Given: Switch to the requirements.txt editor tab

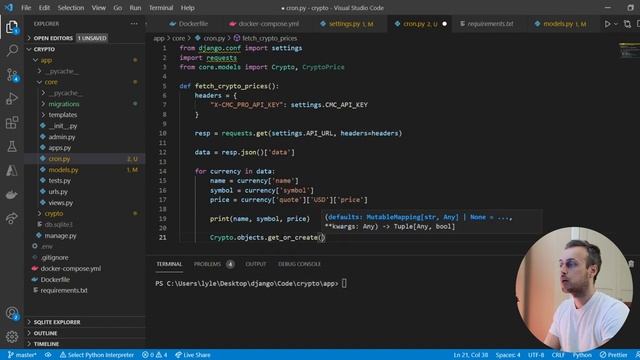Looking at the screenshot, I should (486, 24).
